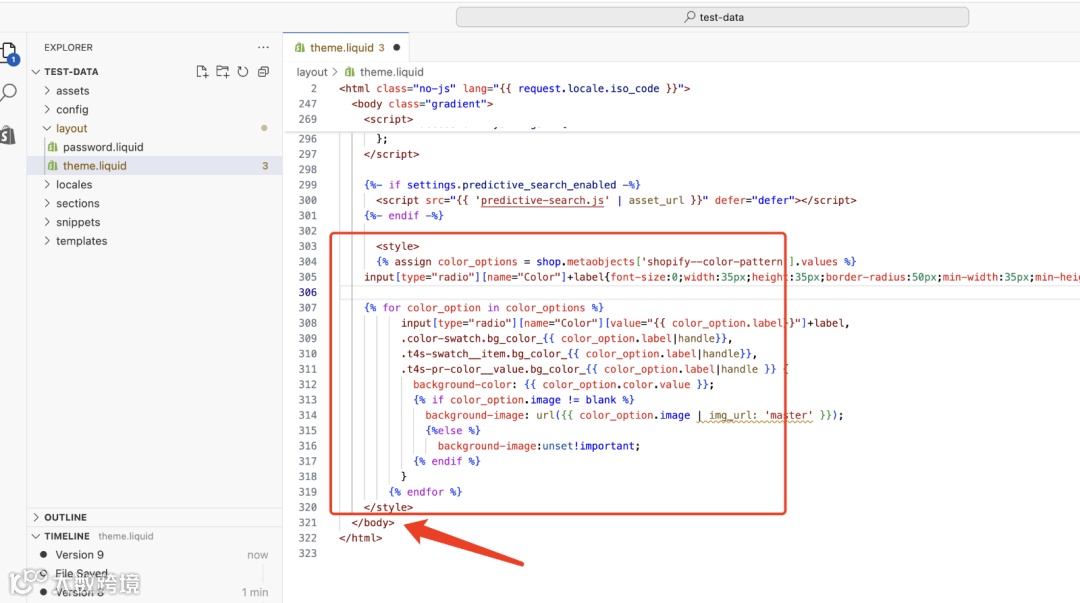Click sticky header line 269 script tag
The height and width of the screenshot is (603, 1080).
[x=388, y=119]
